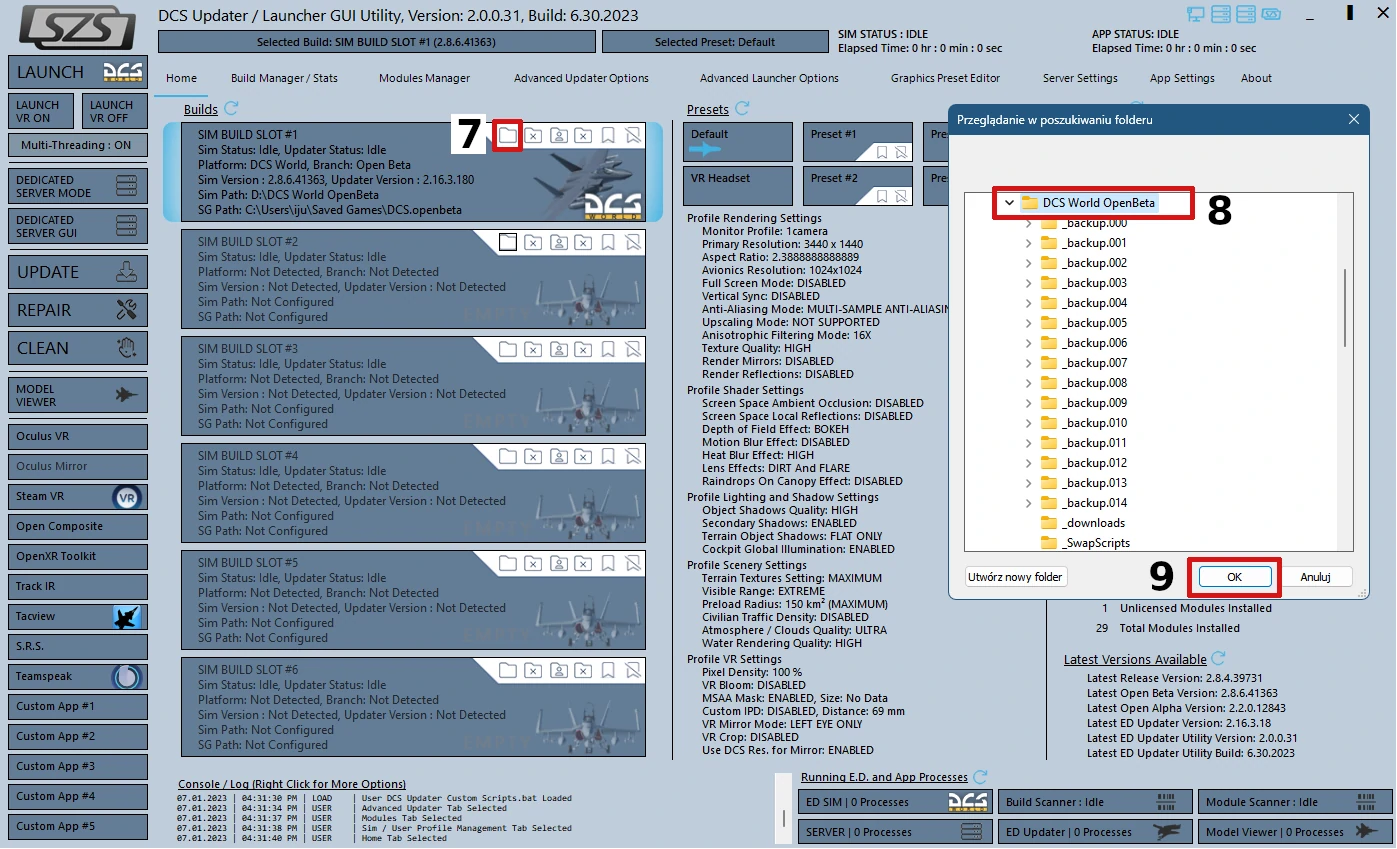Click the SZS badge icon in the title bar

pos(1271,15)
